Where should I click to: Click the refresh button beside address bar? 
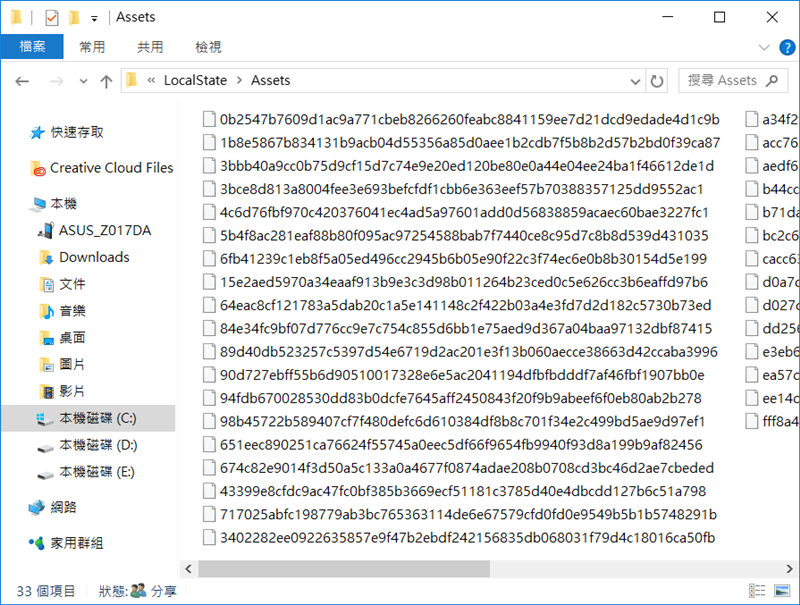[657, 81]
